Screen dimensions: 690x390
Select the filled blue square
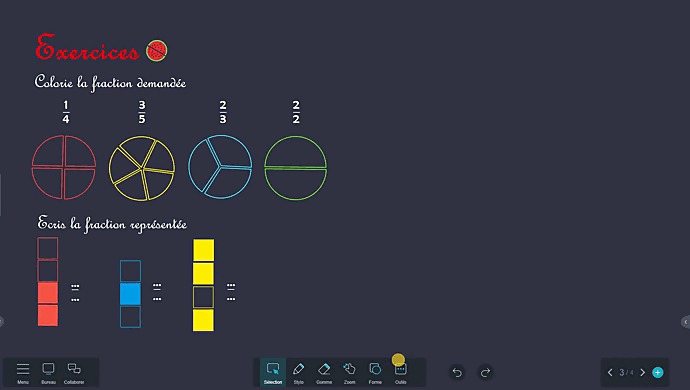[130, 294]
